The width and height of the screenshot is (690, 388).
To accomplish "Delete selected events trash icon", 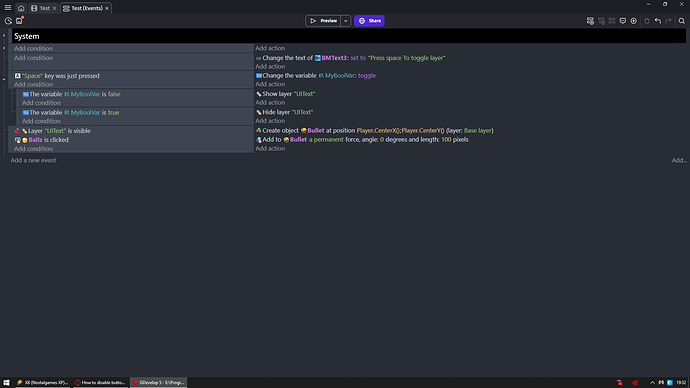I will (x=646, y=21).
